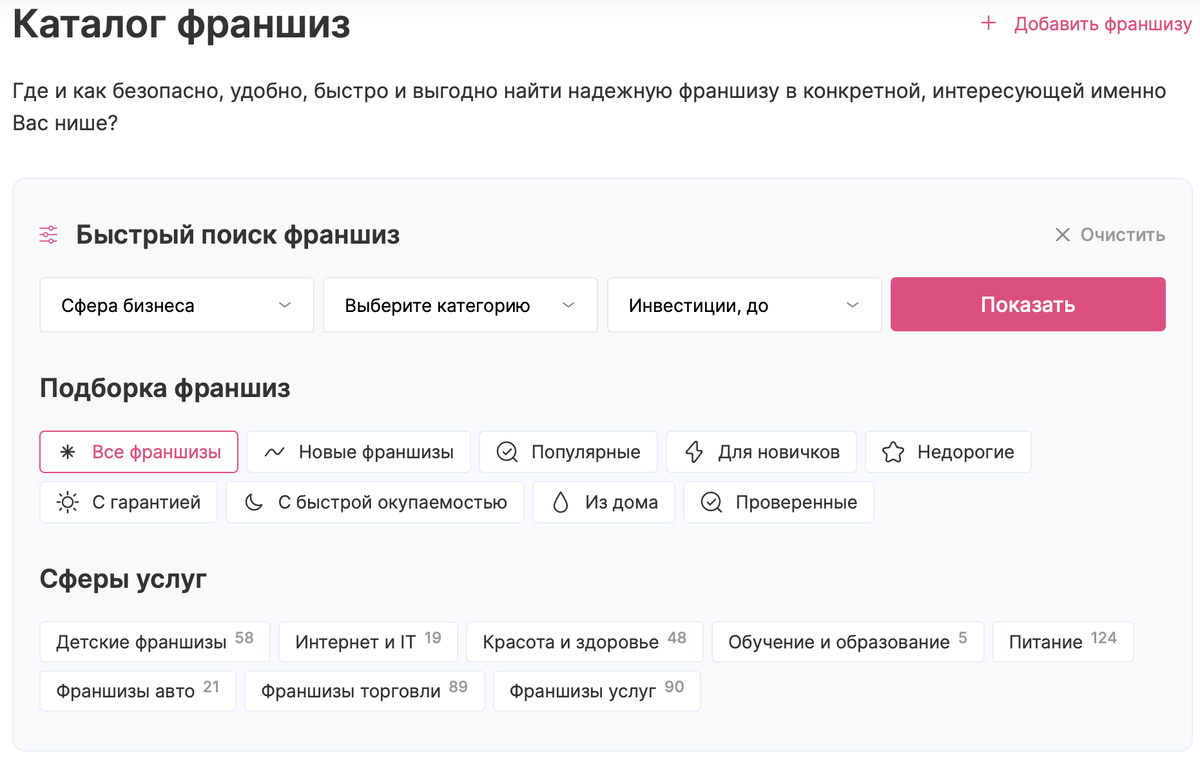
Task: Click the sun icon on С гарантией filter
Action: pyautogui.click(x=63, y=501)
